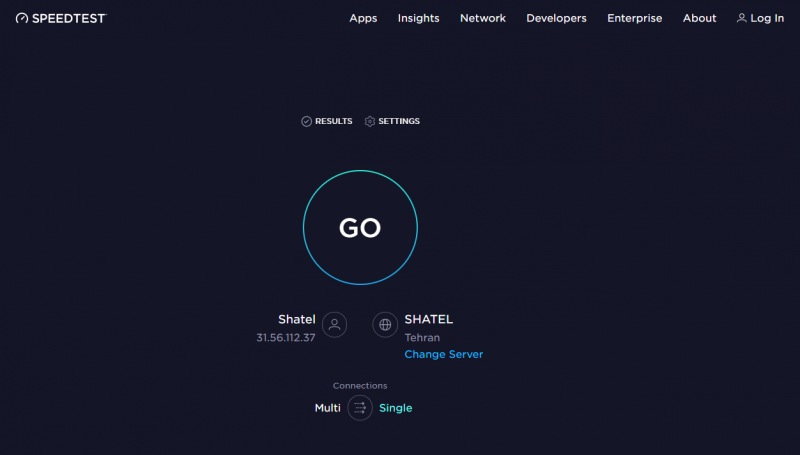
Task: Open the Developers menu item
Action: point(556,18)
